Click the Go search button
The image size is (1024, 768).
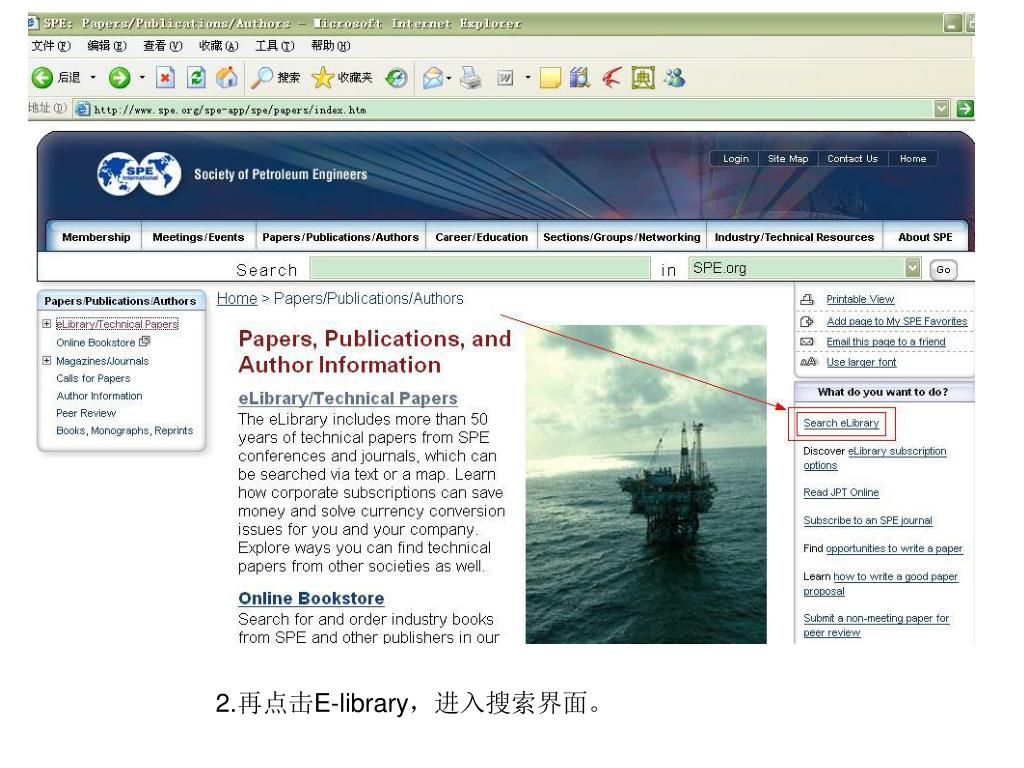click(x=943, y=269)
